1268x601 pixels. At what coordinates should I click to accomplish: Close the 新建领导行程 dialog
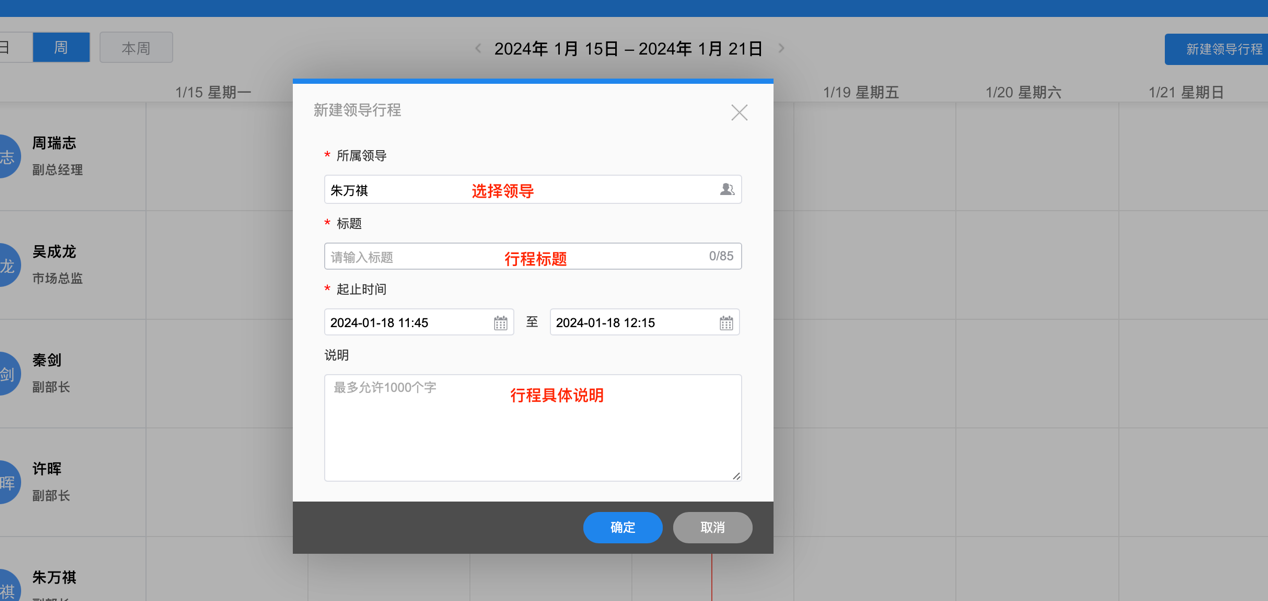click(739, 113)
